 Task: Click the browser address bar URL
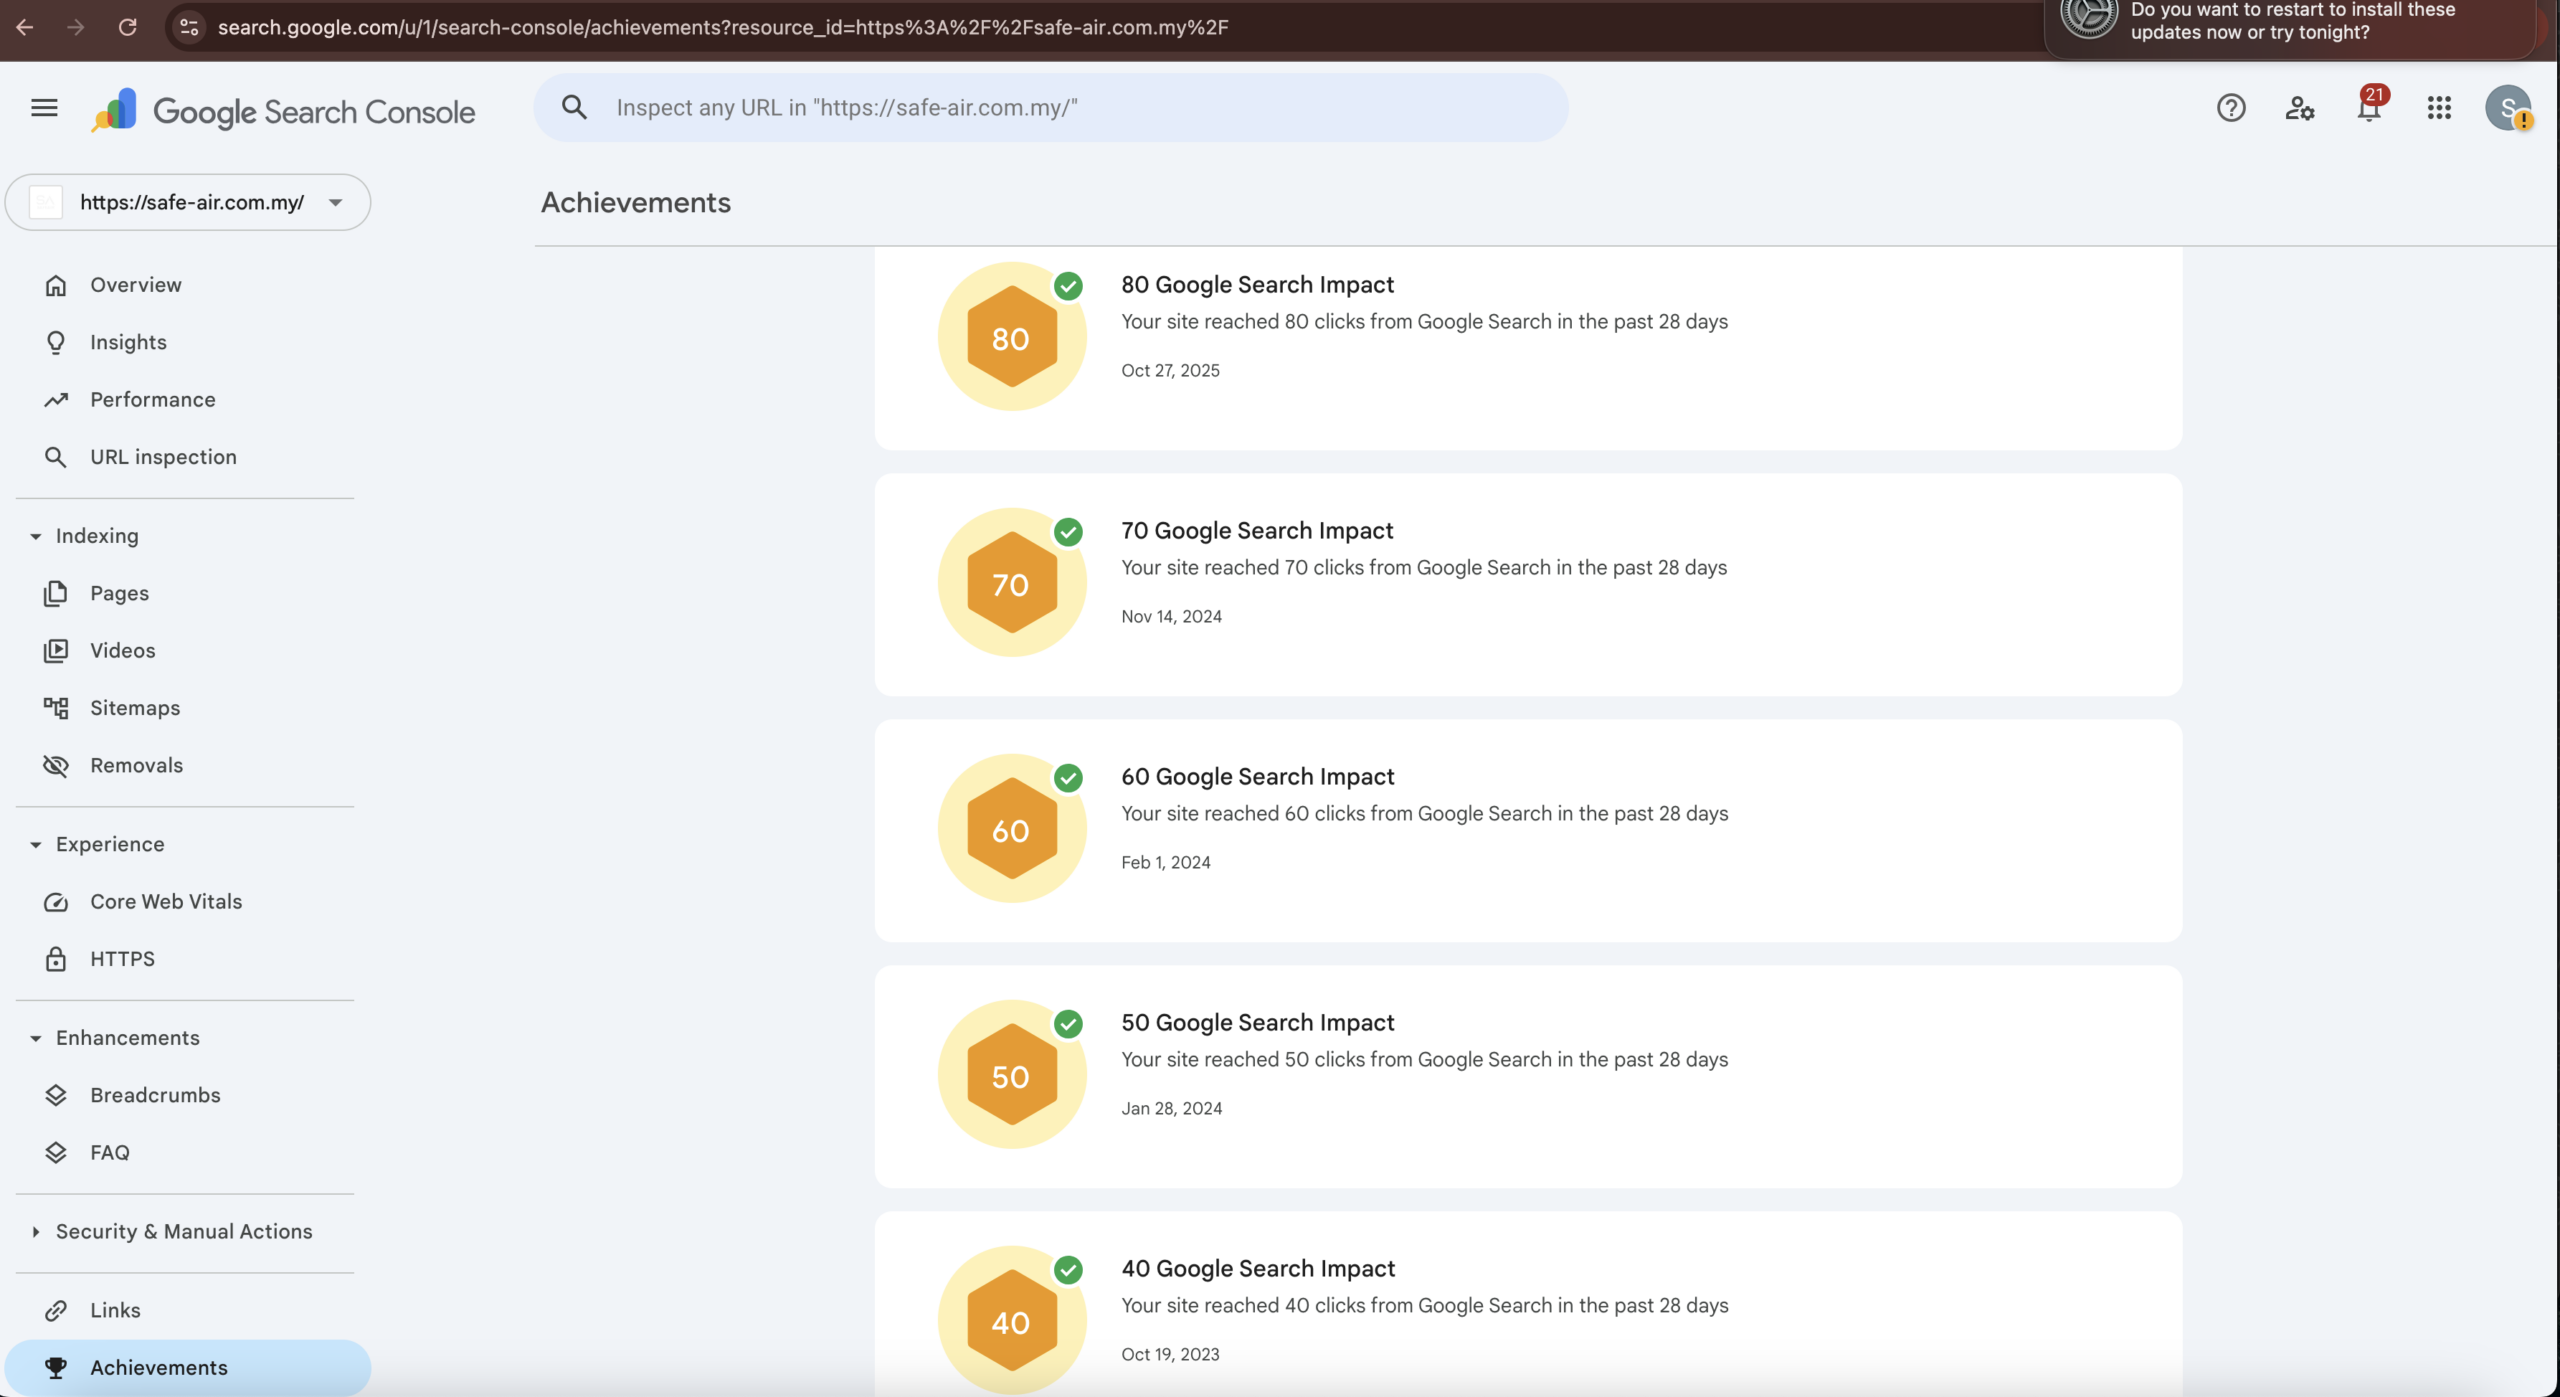723,27
